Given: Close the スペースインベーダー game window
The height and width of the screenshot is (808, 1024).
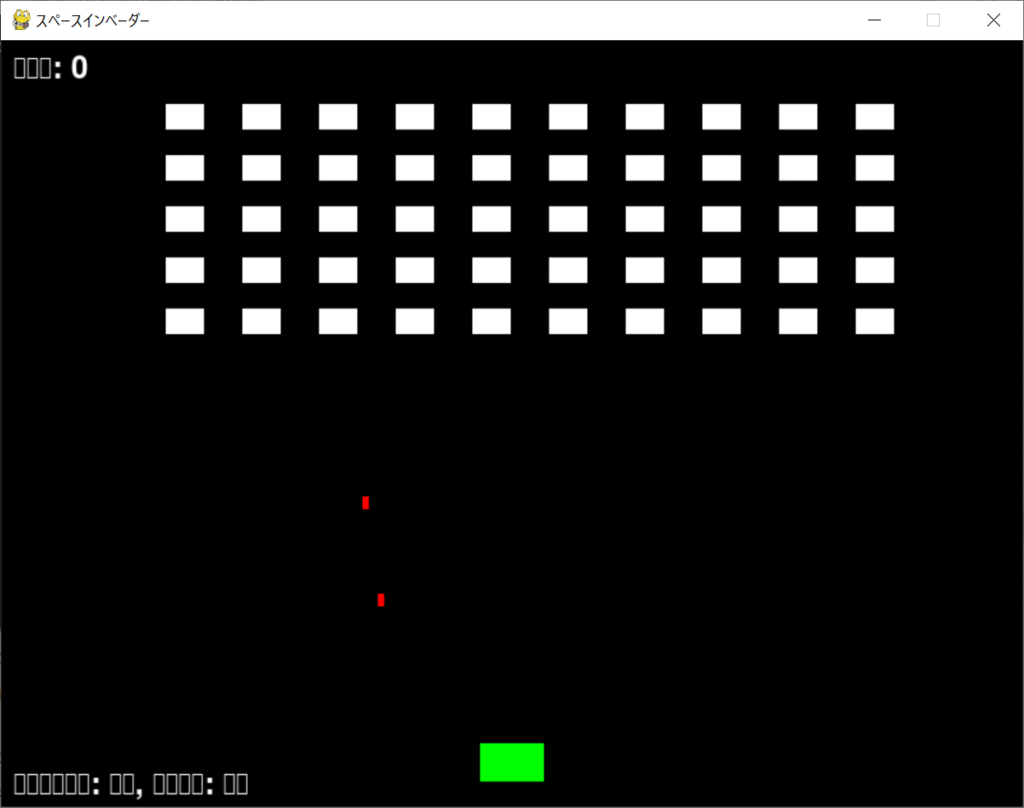Looking at the screenshot, I should tap(993, 20).
